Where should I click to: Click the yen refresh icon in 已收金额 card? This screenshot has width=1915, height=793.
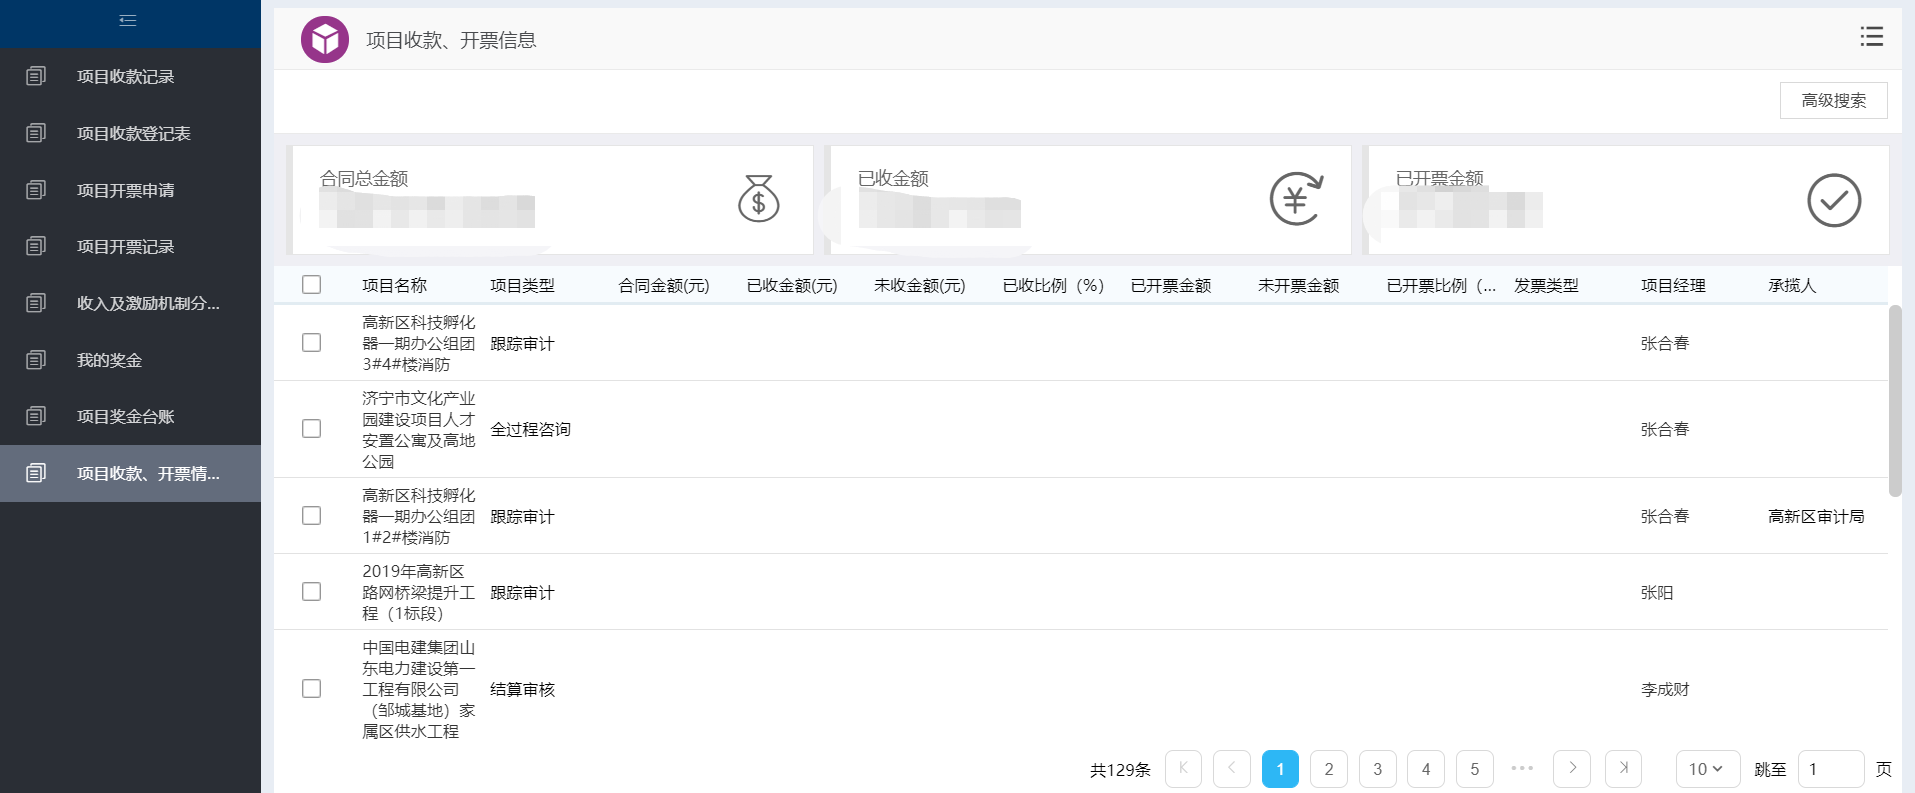(1296, 198)
